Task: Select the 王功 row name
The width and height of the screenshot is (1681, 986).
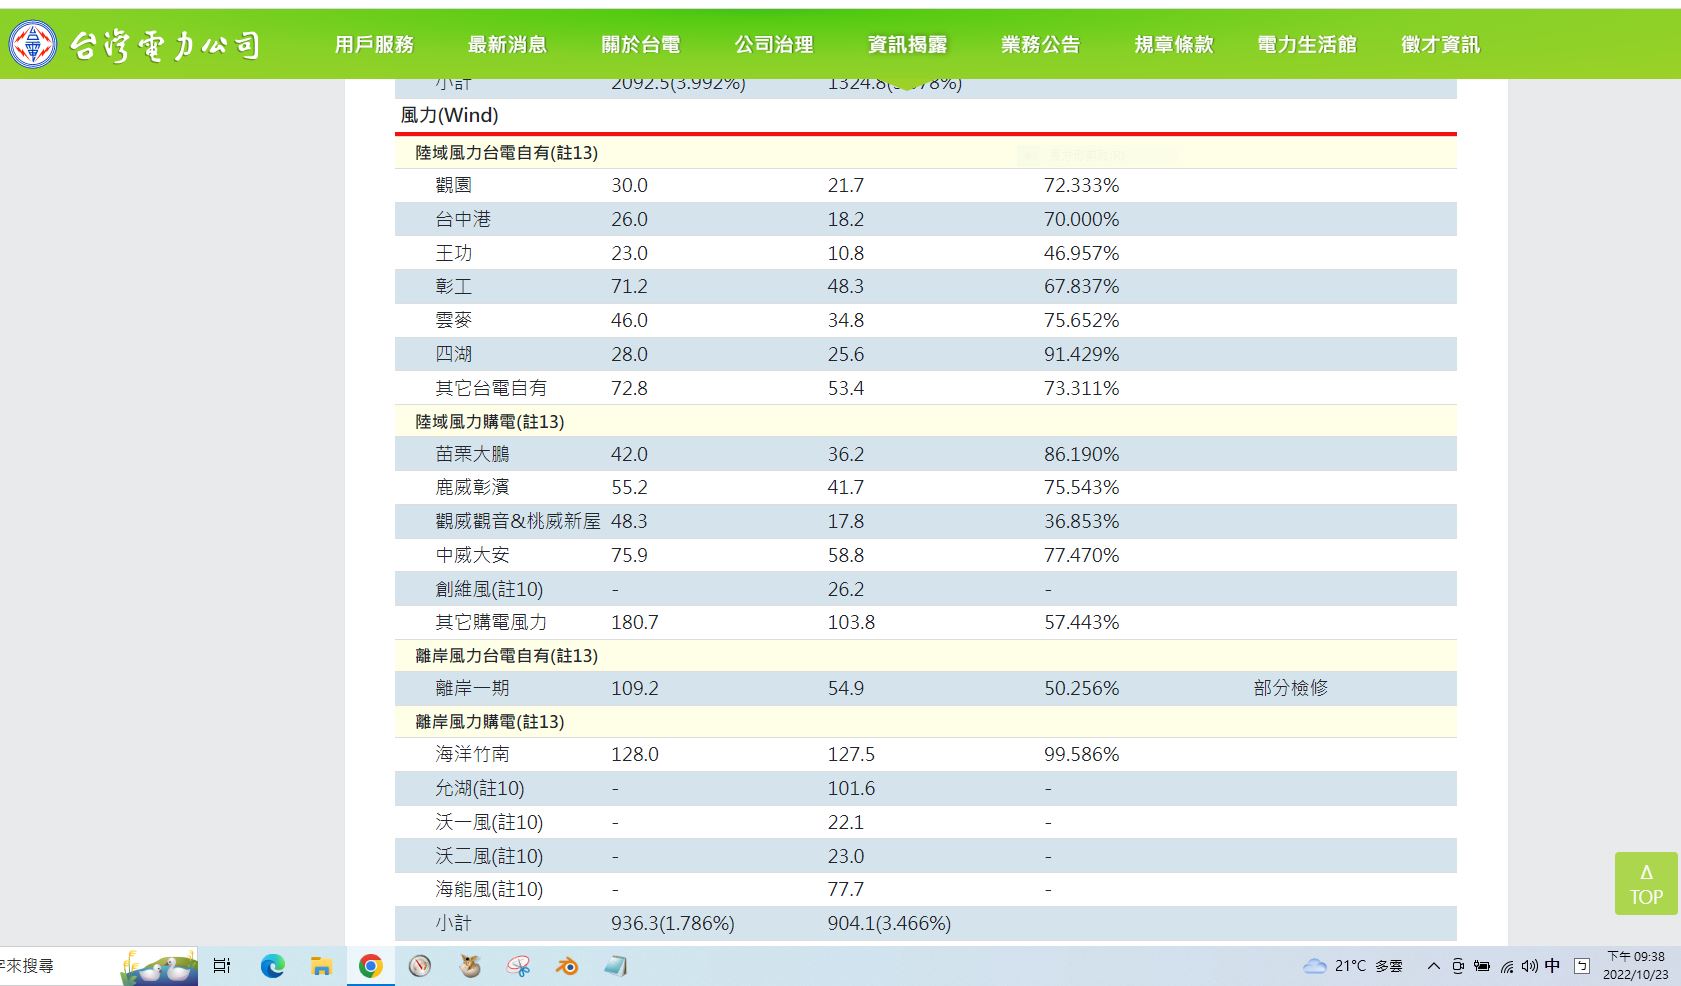Action: pos(454,253)
